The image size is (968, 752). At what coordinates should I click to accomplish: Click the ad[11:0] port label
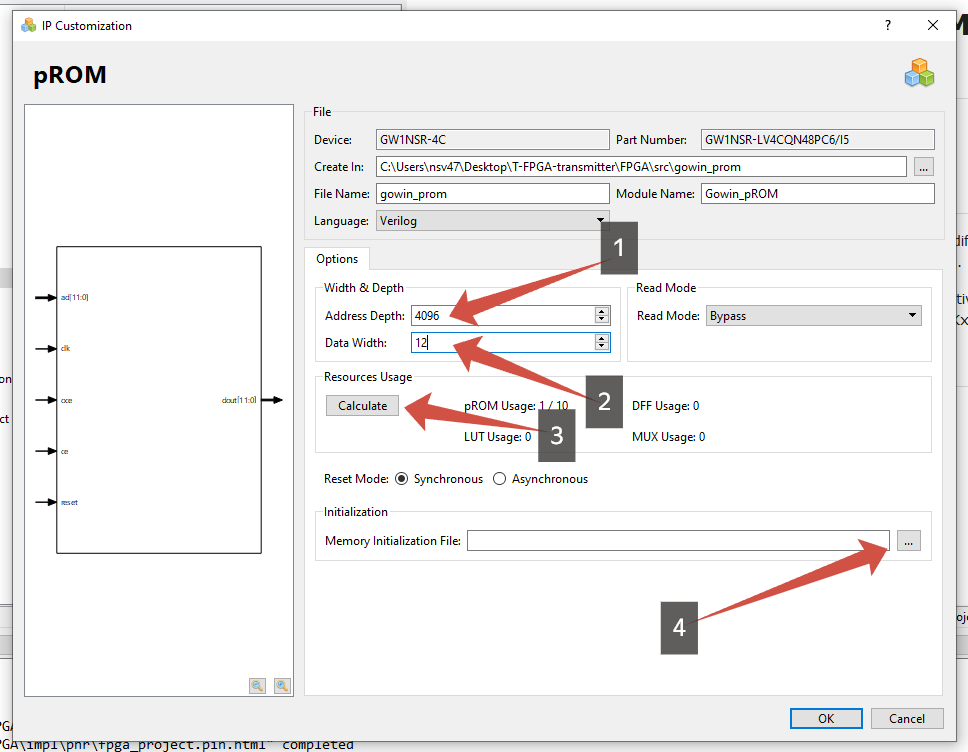pos(75,298)
